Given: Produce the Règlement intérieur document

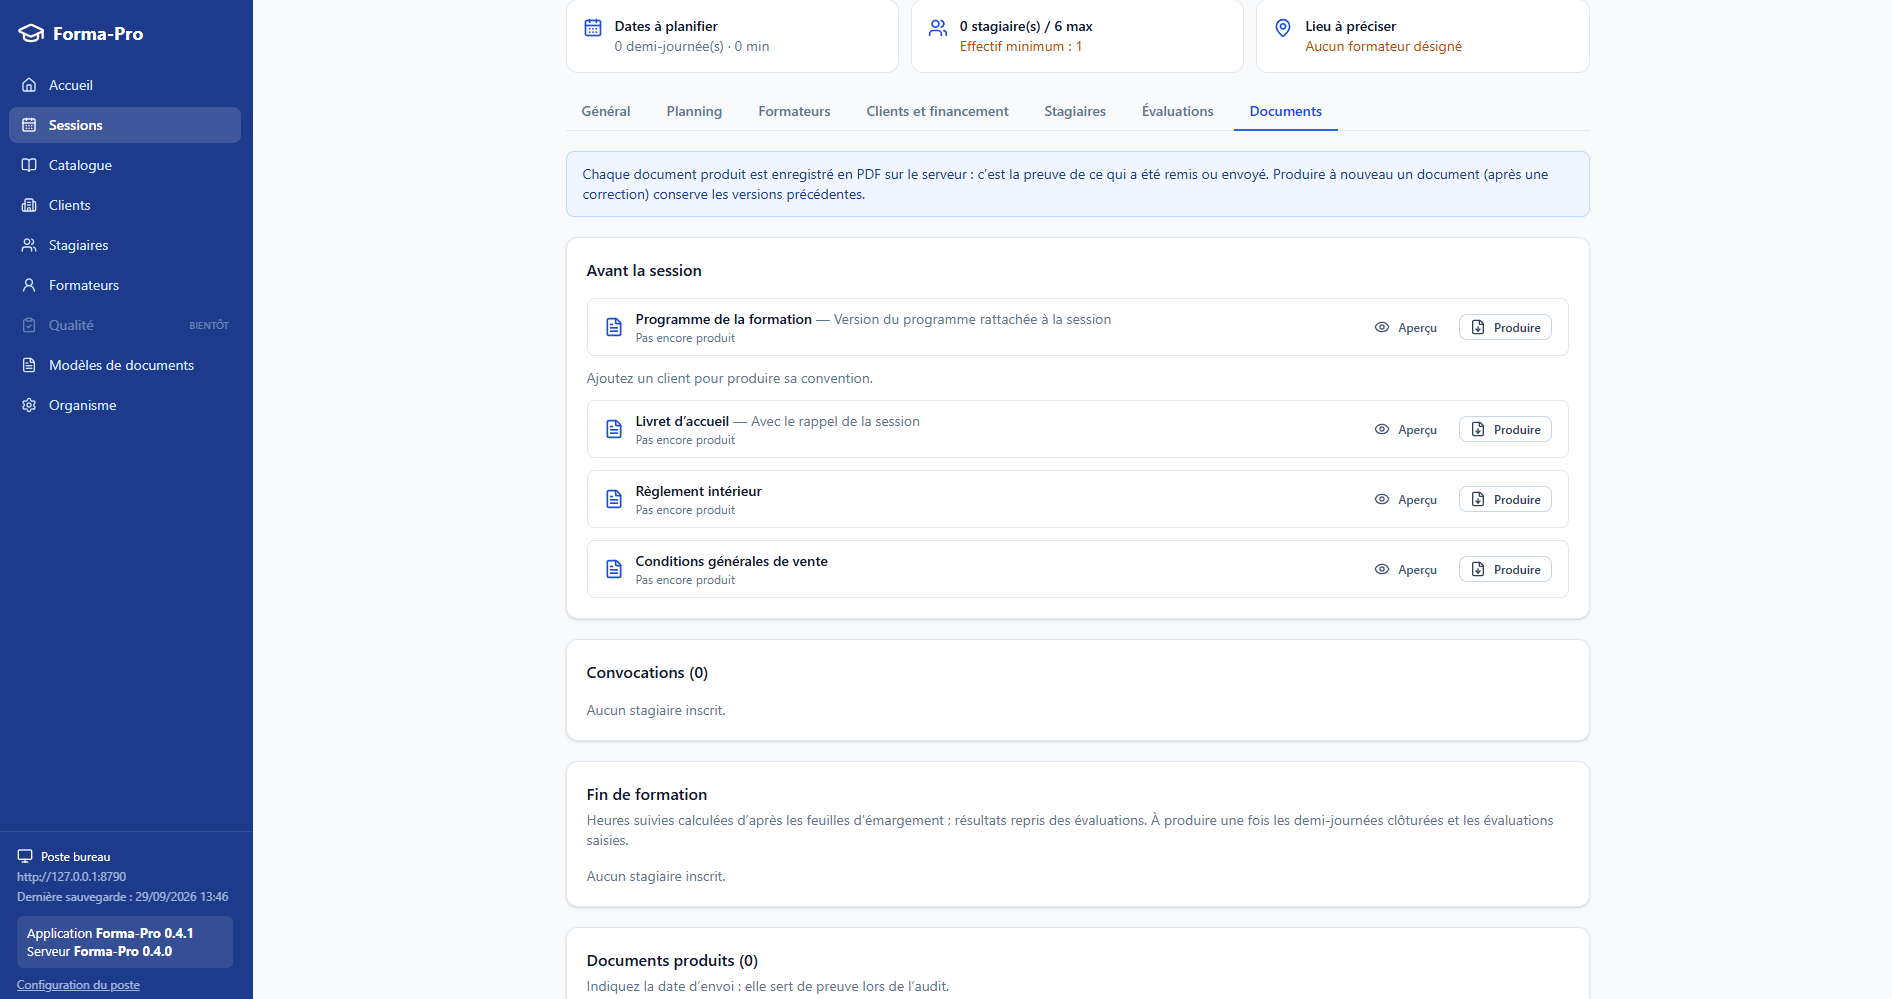Looking at the screenshot, I should (1505, 499).
